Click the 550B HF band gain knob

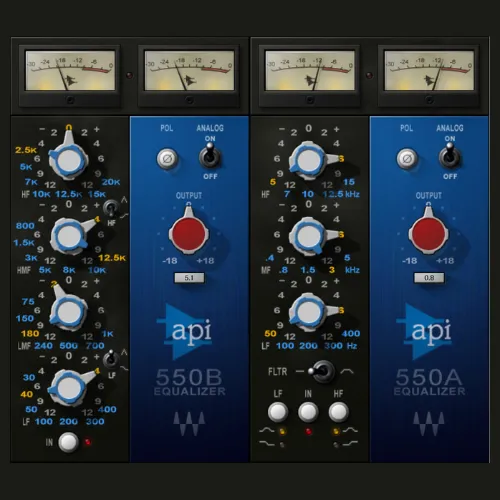point(69,160)
